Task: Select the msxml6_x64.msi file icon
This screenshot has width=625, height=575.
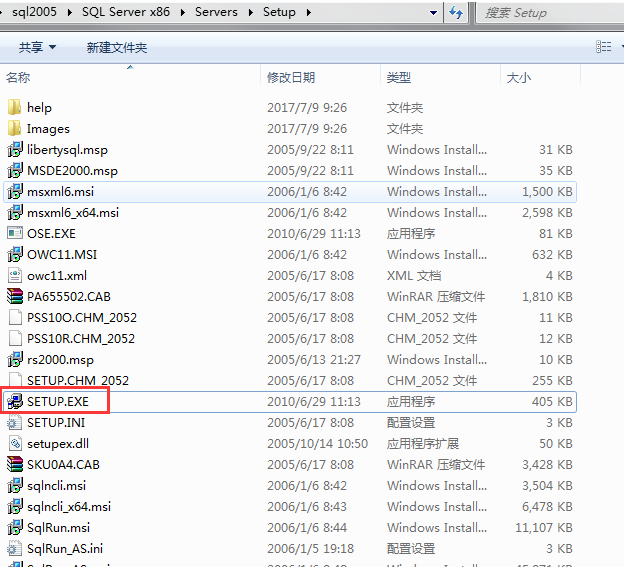Action: [15, 212]
